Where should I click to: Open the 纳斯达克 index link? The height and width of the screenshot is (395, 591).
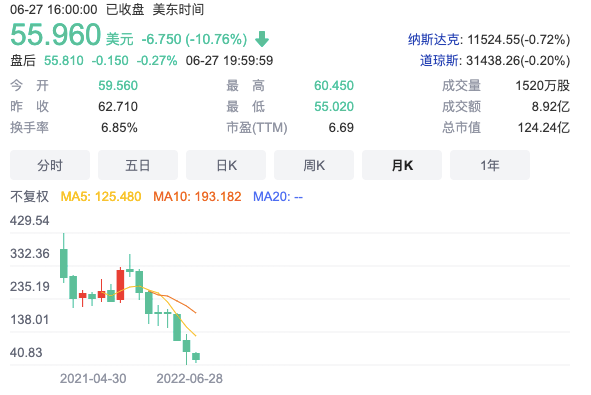(433, 39)
